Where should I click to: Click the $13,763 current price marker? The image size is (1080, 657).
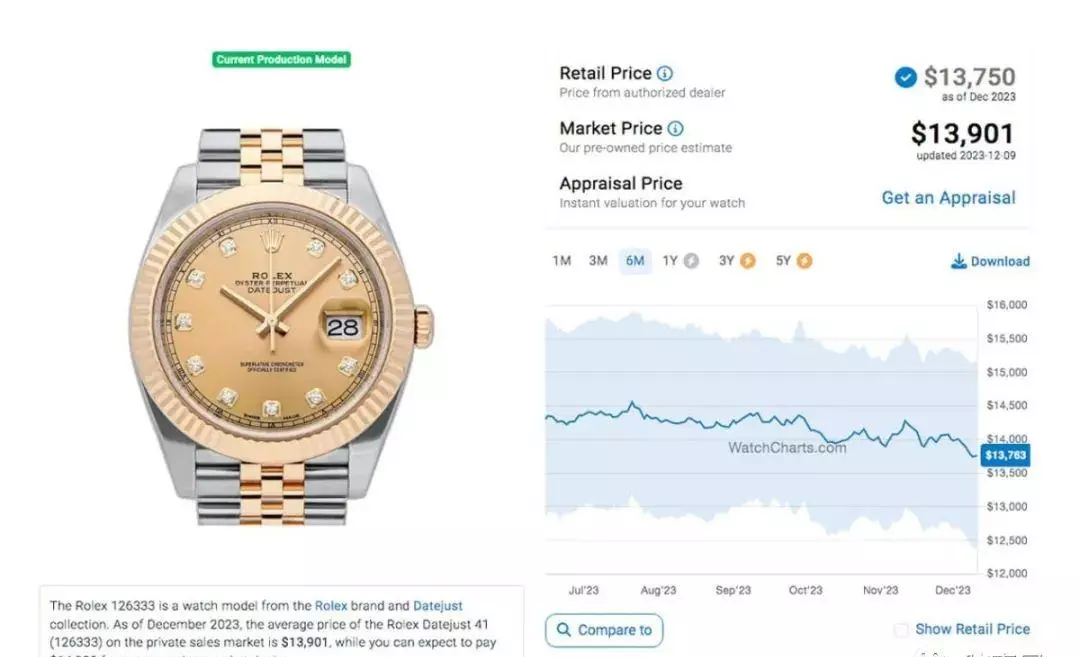(1005, 455)
